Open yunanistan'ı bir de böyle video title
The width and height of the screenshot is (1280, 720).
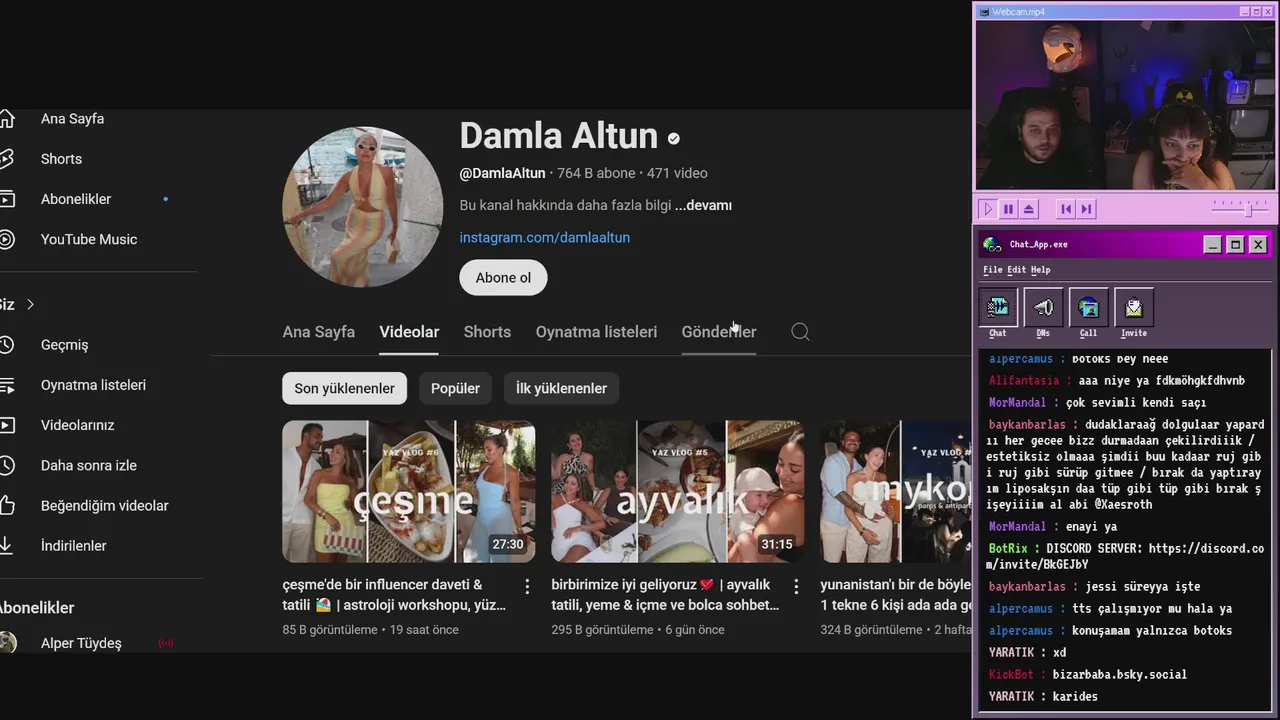point(896,595)
